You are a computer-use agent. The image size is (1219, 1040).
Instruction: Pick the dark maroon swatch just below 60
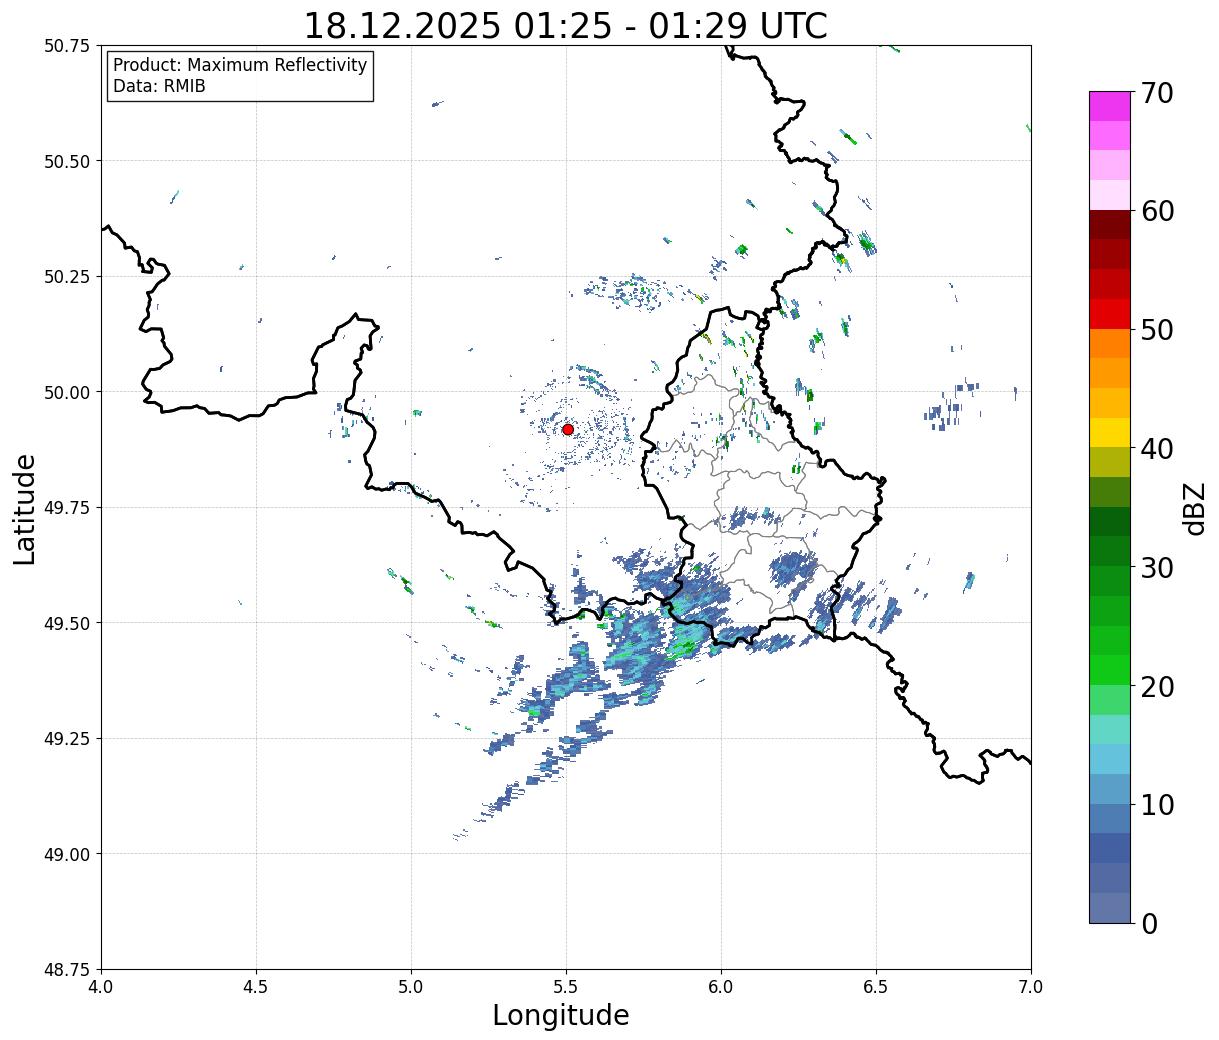1110,225
